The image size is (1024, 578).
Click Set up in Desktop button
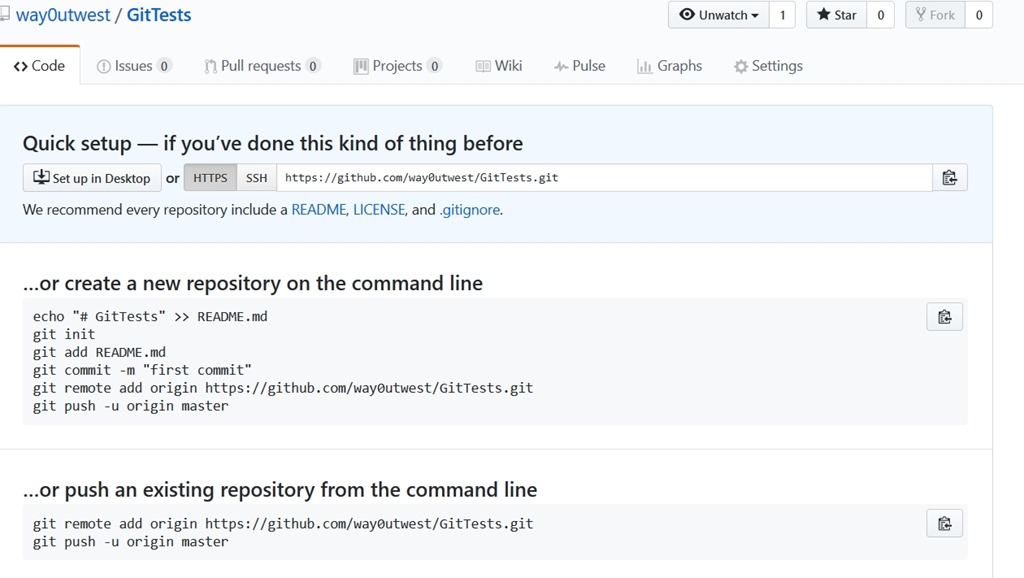[92, 178]
